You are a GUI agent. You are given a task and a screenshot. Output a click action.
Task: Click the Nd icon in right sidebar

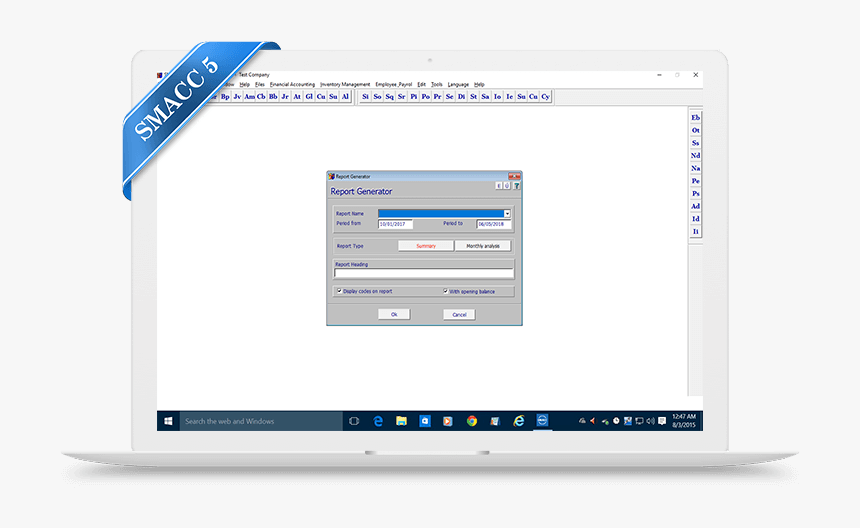(x=695, y=156)
